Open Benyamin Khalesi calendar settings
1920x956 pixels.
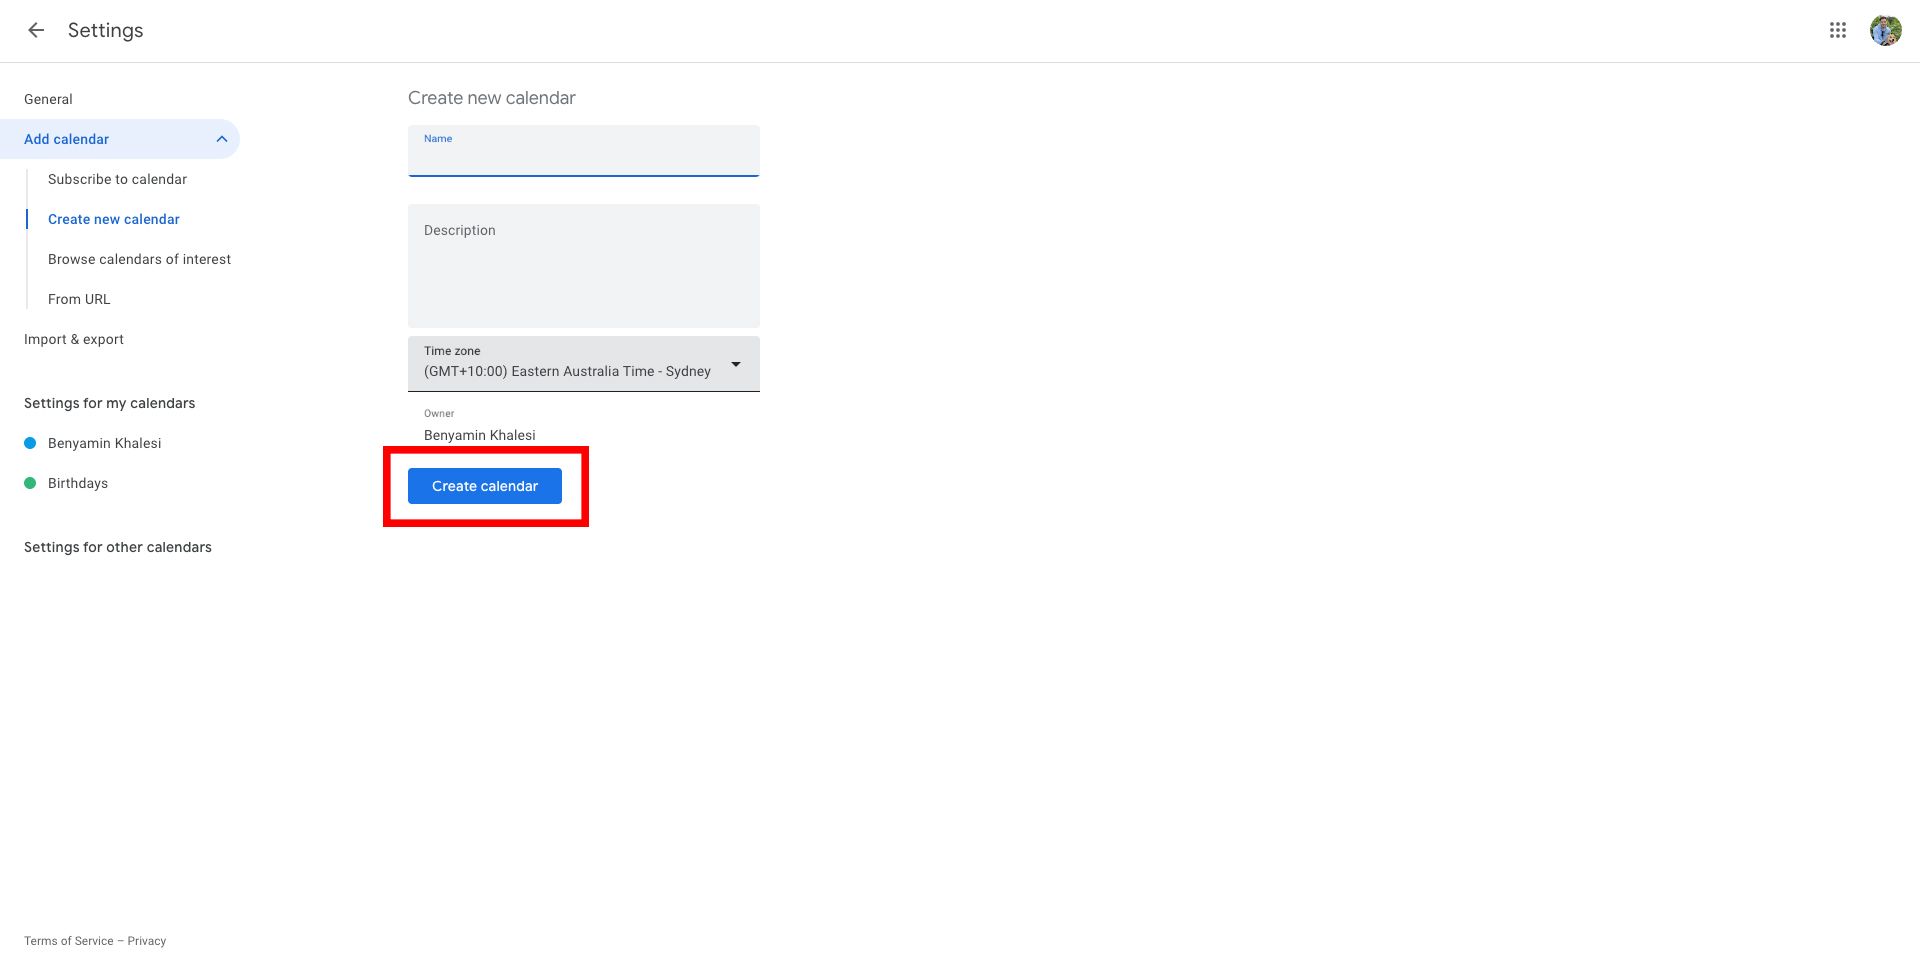point(104,443)
